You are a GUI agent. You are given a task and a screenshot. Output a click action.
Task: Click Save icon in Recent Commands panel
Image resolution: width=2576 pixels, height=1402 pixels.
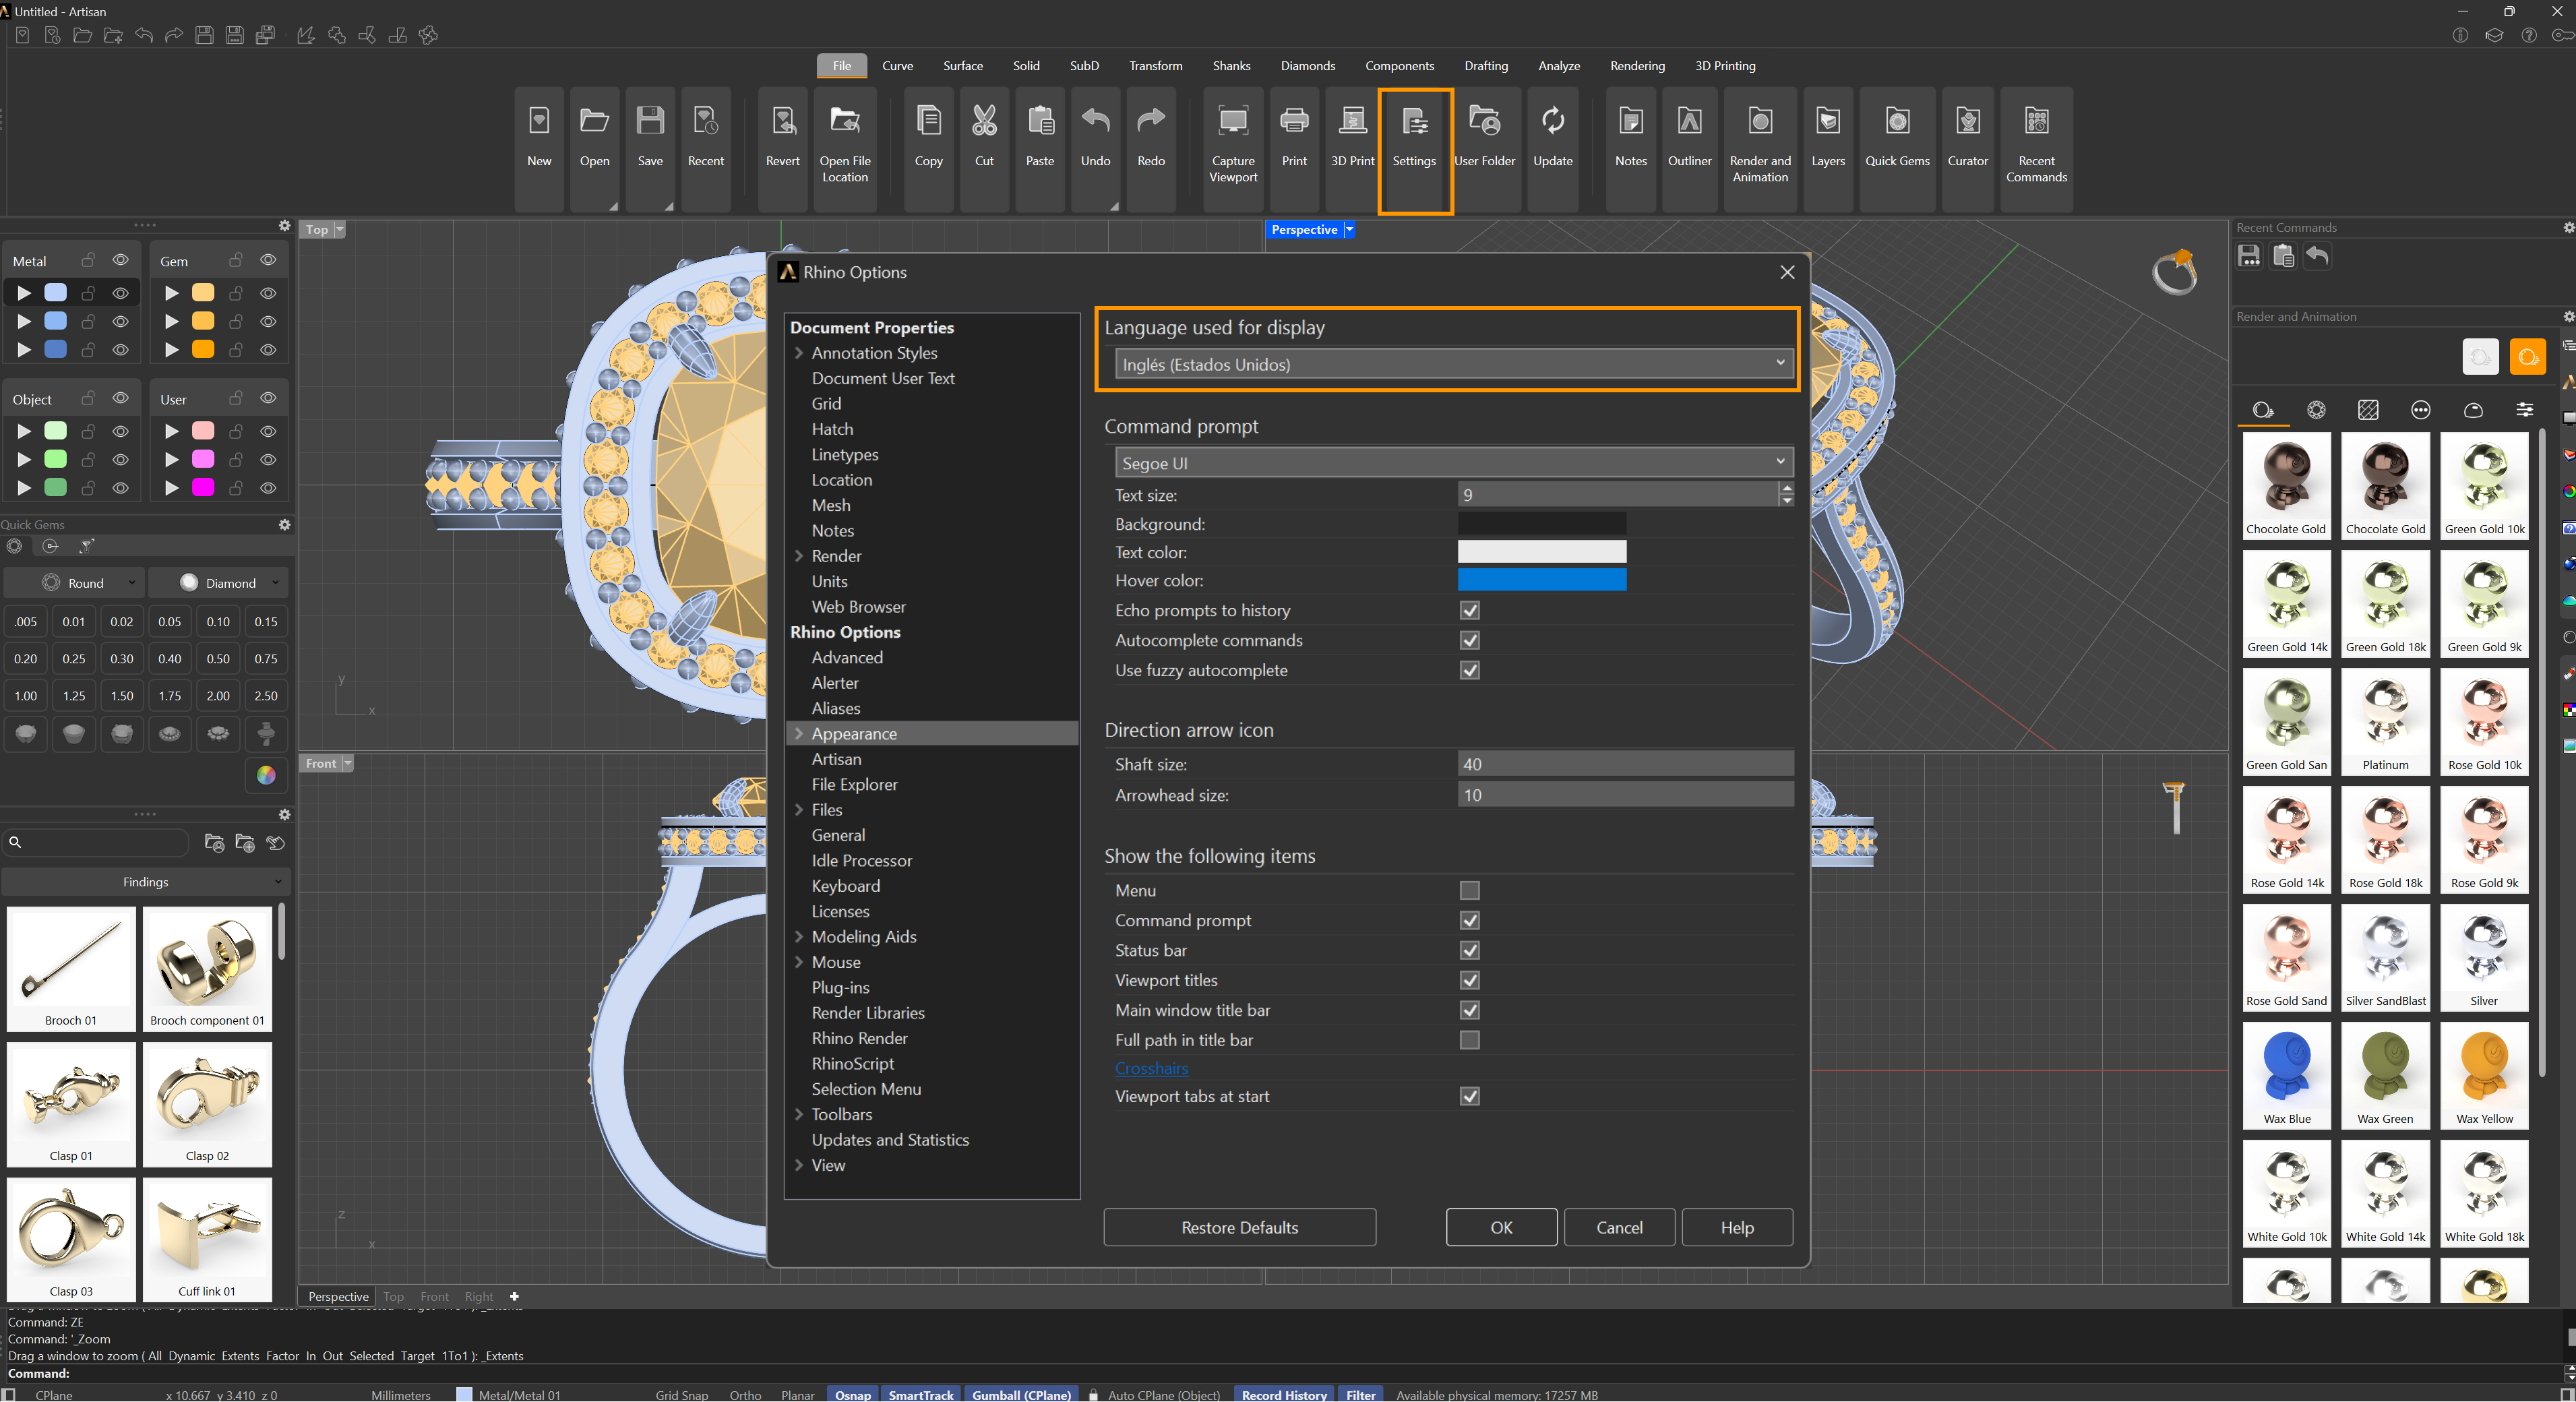tap(2249, 256)
